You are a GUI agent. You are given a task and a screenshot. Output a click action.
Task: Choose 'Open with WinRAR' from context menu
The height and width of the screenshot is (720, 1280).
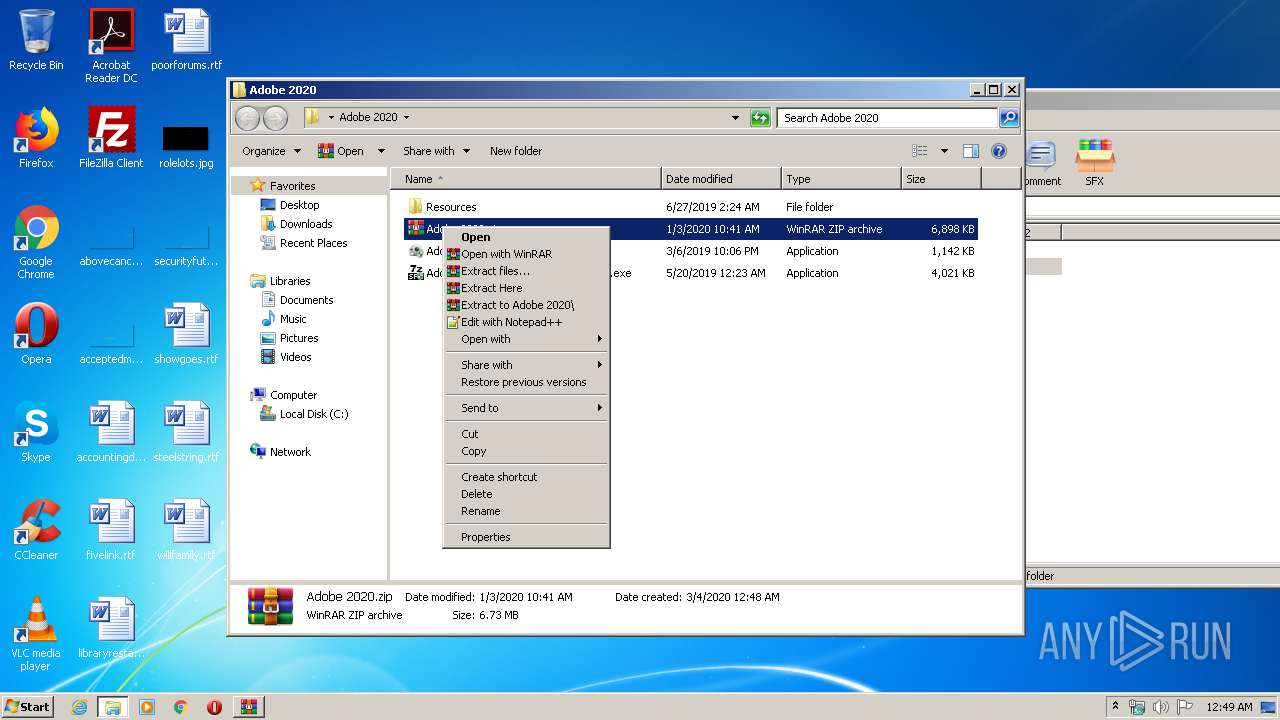(x=526, y=254)
